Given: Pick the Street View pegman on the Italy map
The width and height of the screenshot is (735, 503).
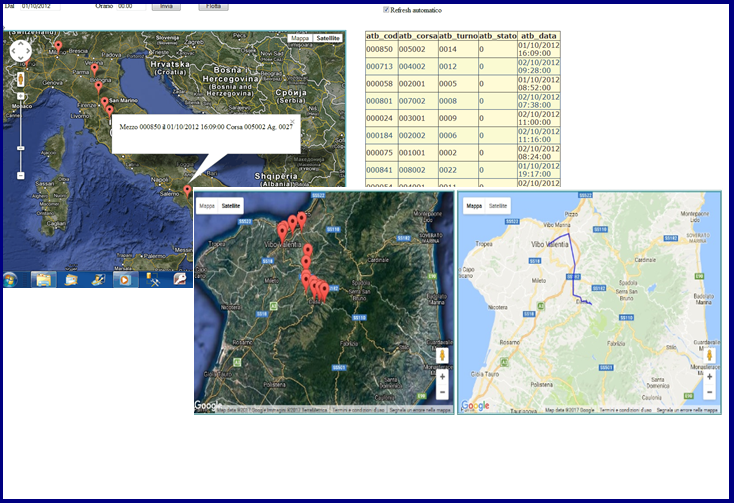Looking at the screenshot, I should coord(21,79).
